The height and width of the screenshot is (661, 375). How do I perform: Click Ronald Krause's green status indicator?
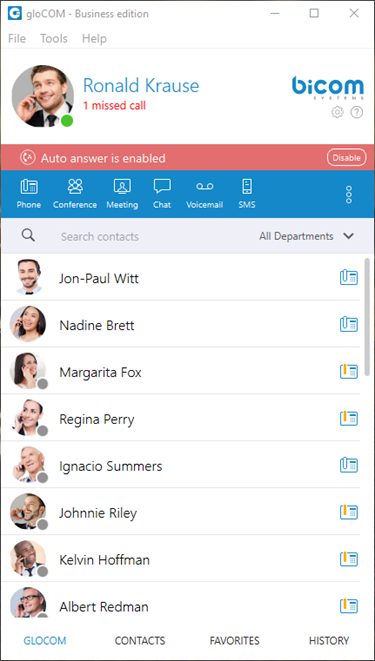point(67,121)
